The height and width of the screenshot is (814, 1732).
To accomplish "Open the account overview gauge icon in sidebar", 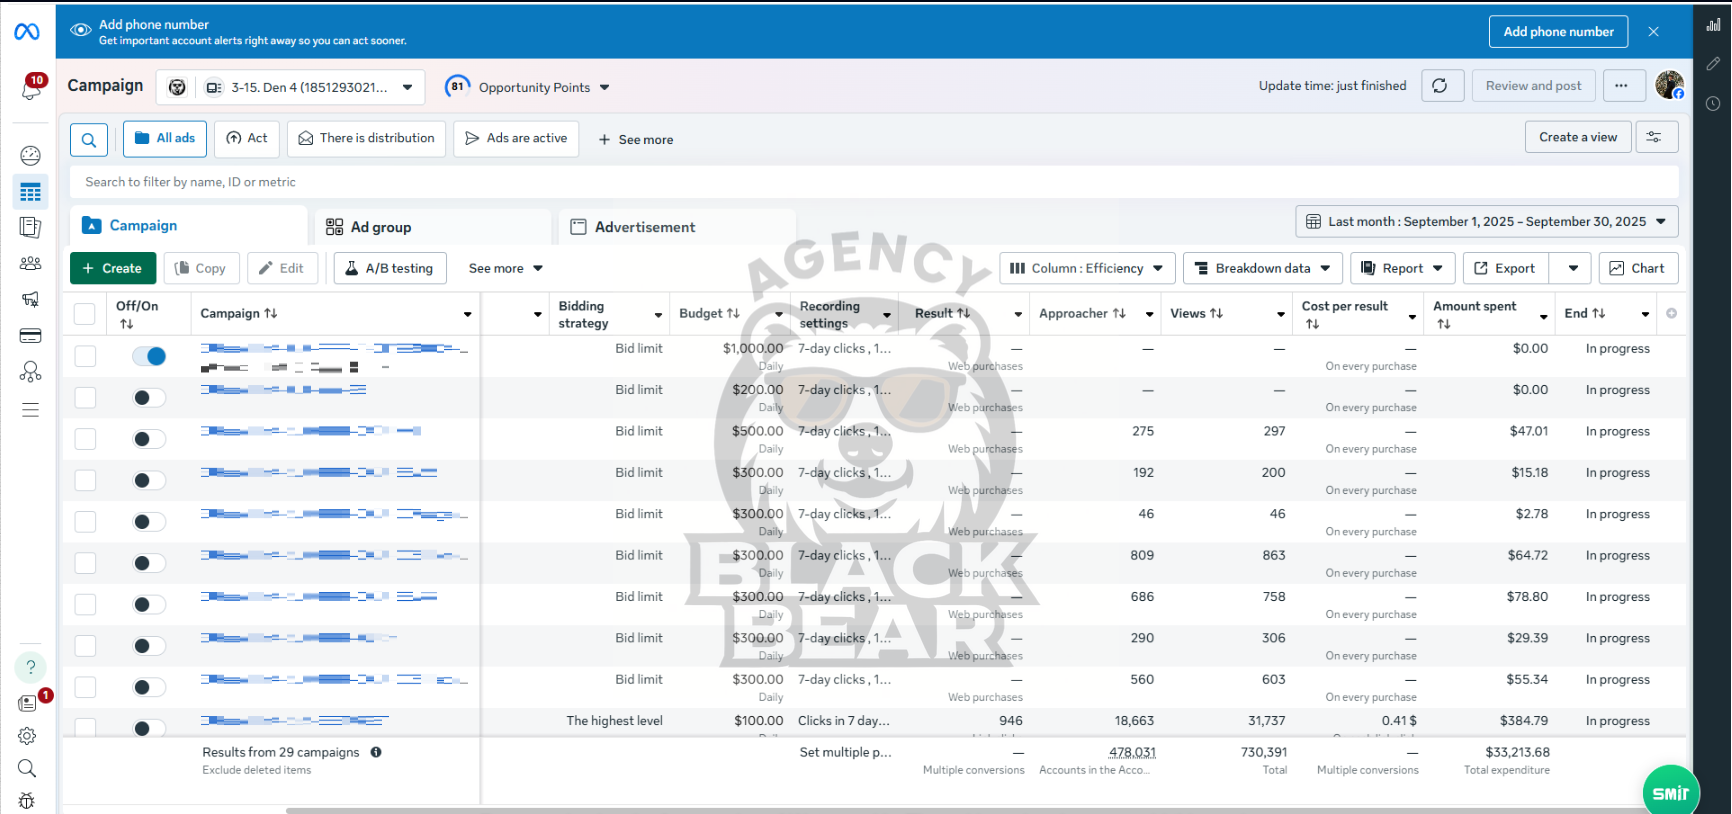I will 30,155.
